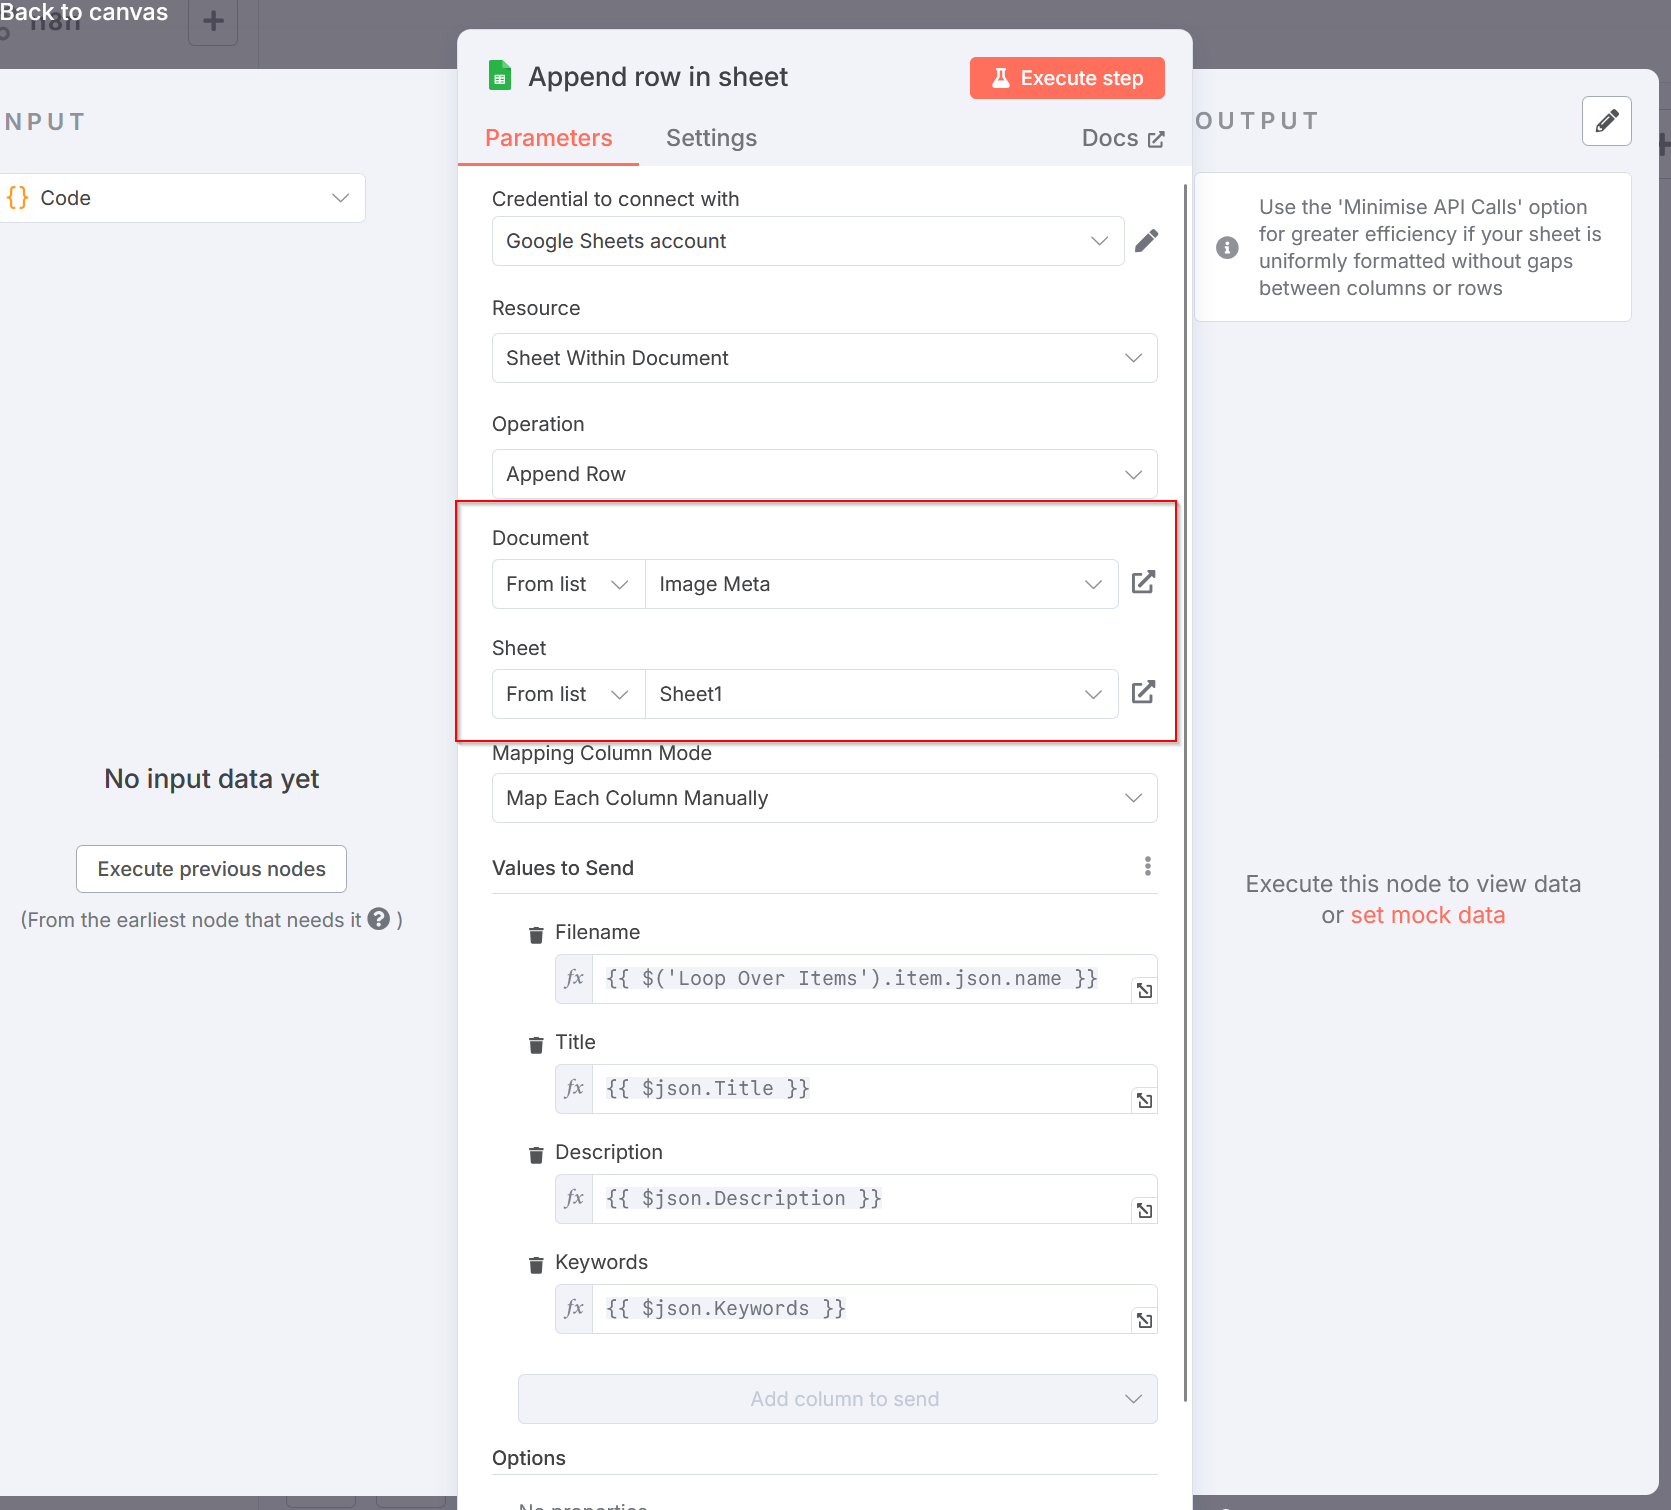Delete the Keywords column mapping
This screenshot has width=1671, height=1510.
click(x=536, y=1263)
